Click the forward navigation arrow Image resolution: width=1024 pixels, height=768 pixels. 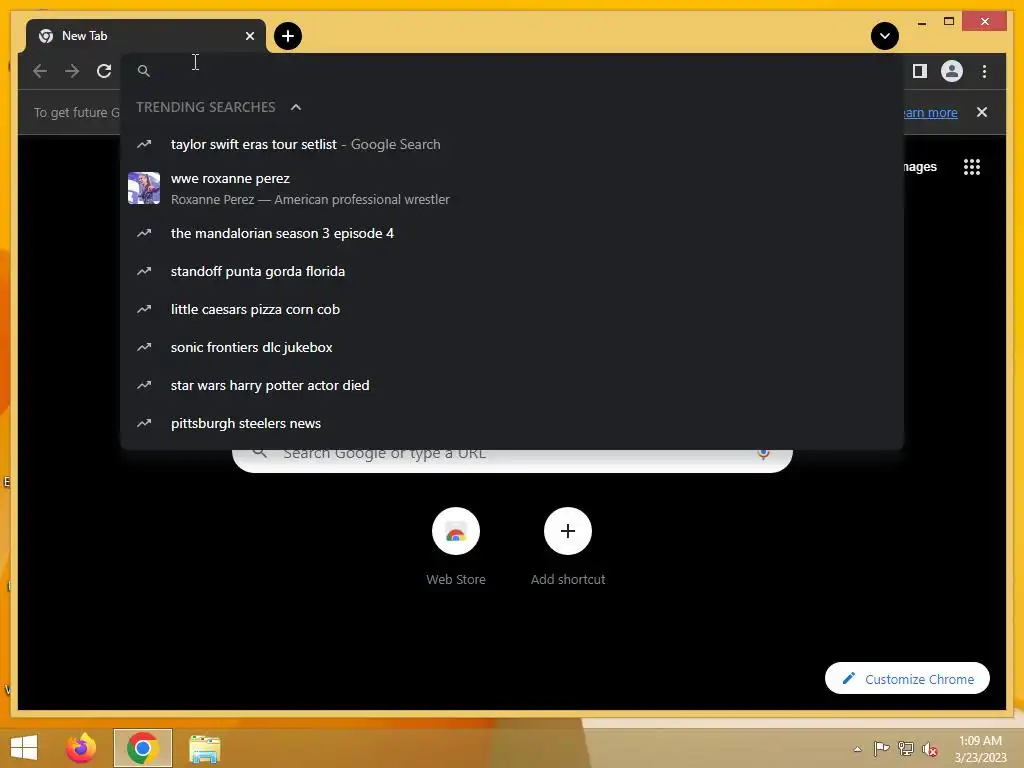[72, 71]
